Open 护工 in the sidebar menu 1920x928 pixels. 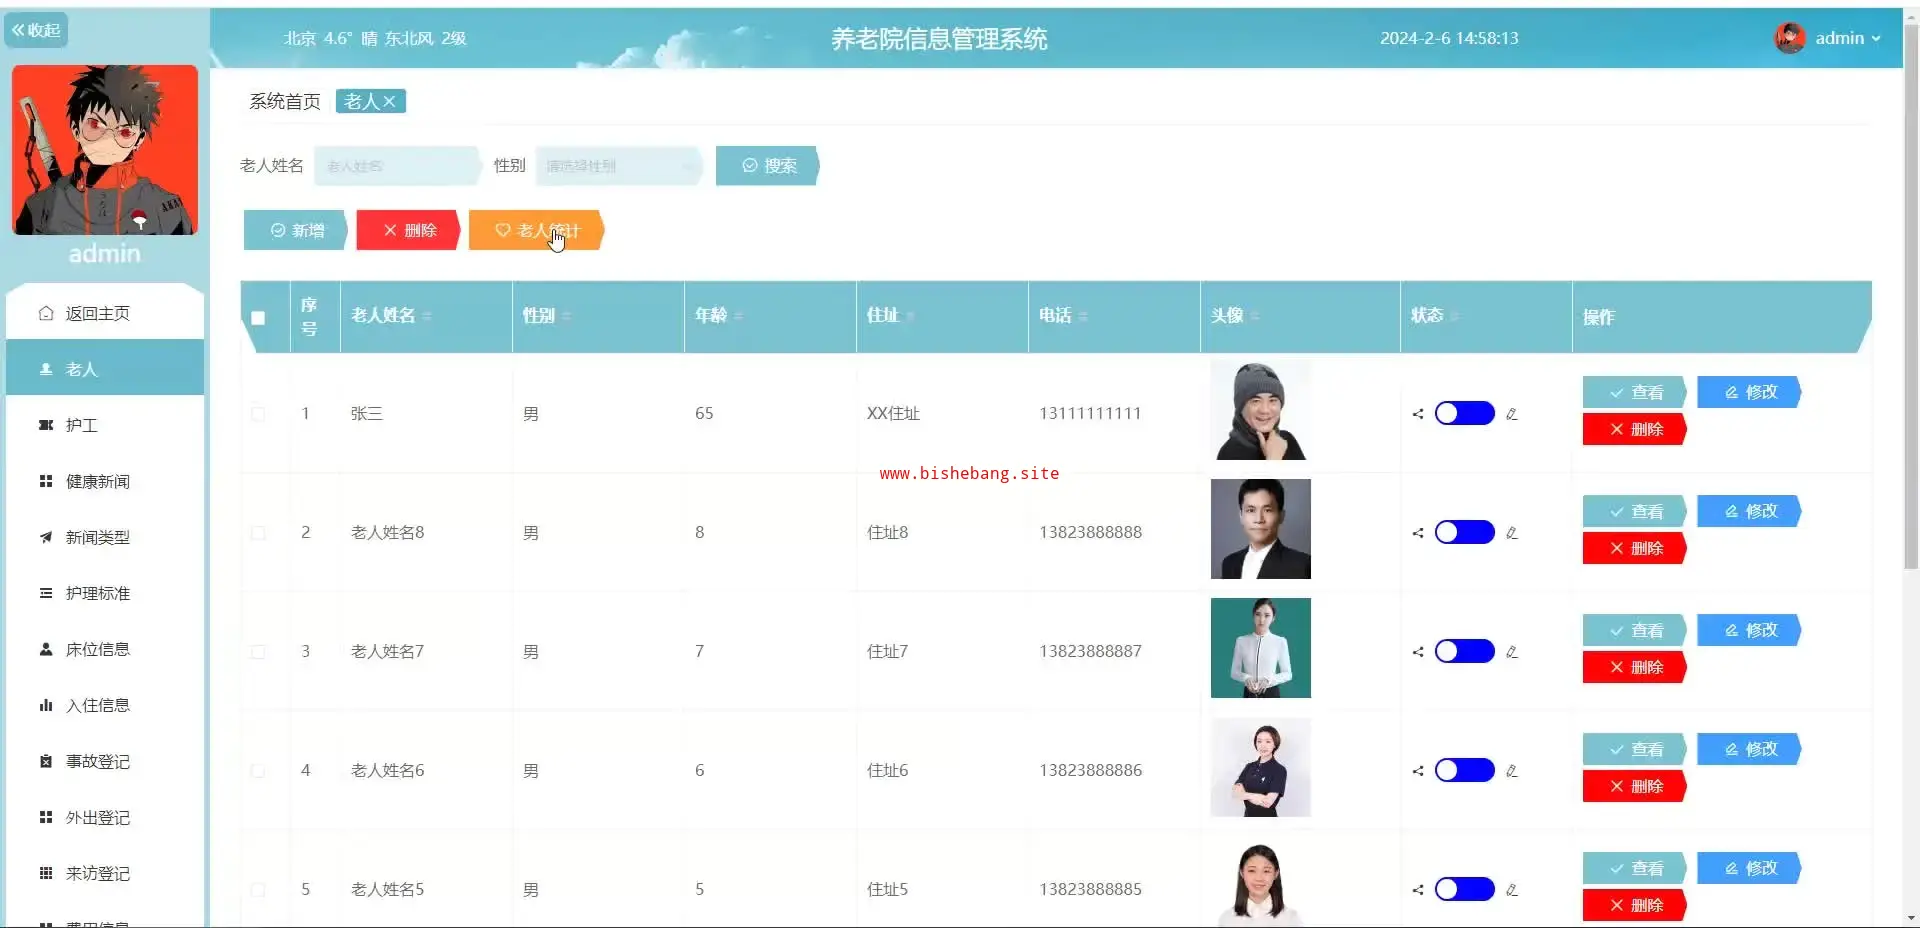[82, 425]
